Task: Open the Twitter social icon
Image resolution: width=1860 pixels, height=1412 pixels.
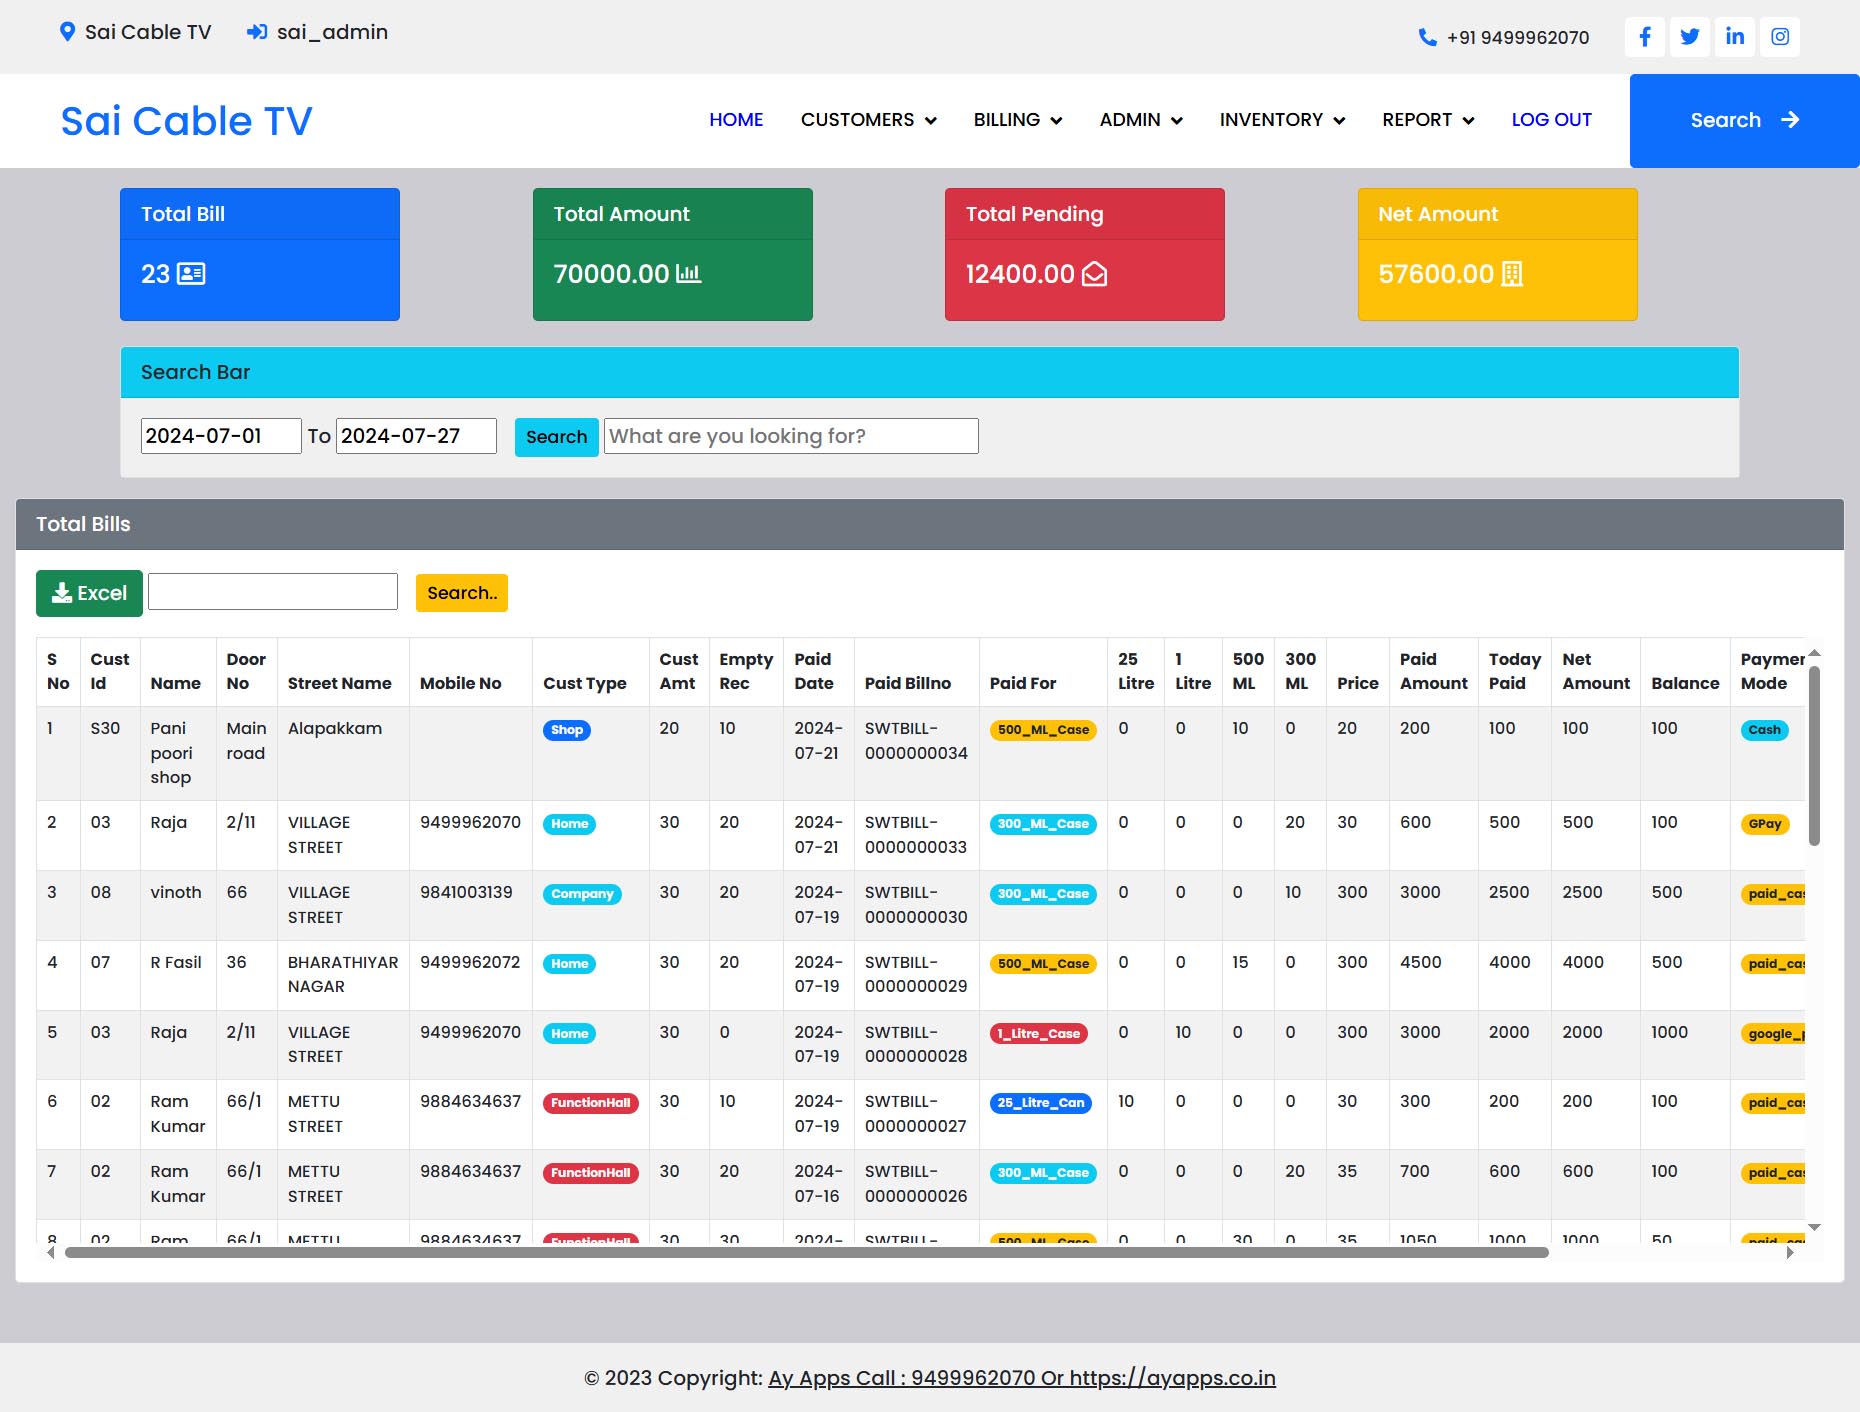Action: pos(1690,37)
